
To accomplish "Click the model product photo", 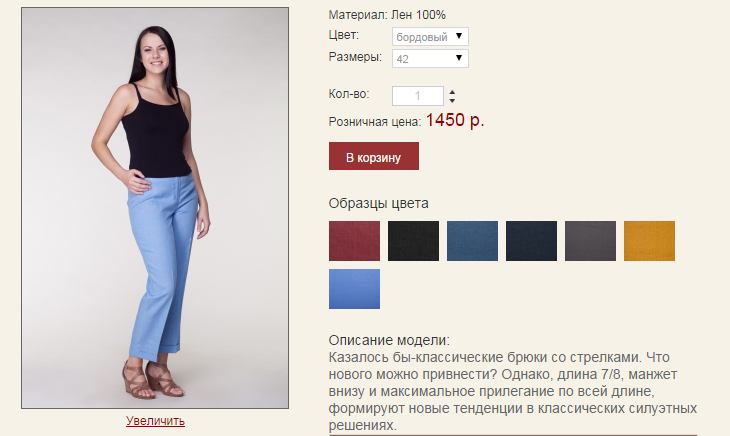I will click(155, 208).
